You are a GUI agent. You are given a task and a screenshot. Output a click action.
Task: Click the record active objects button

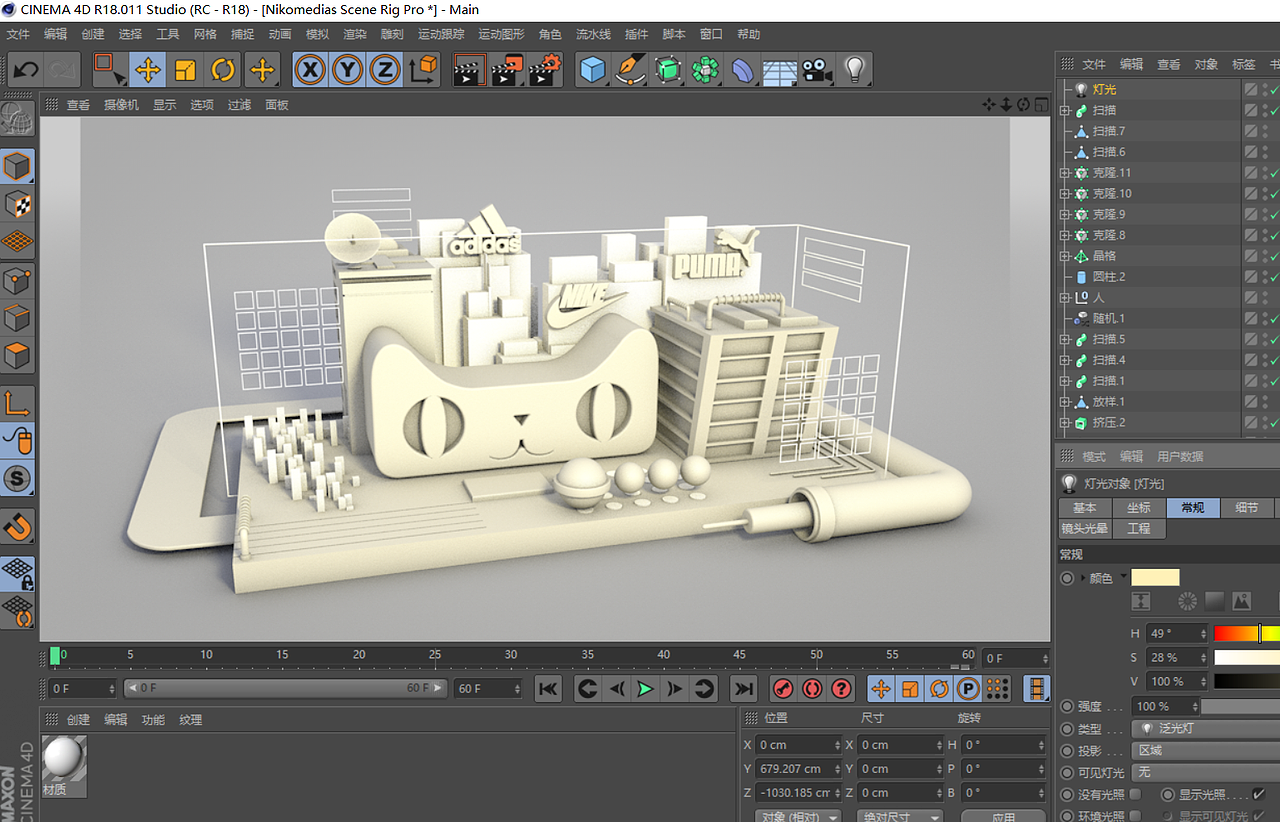tap(784, 688)
